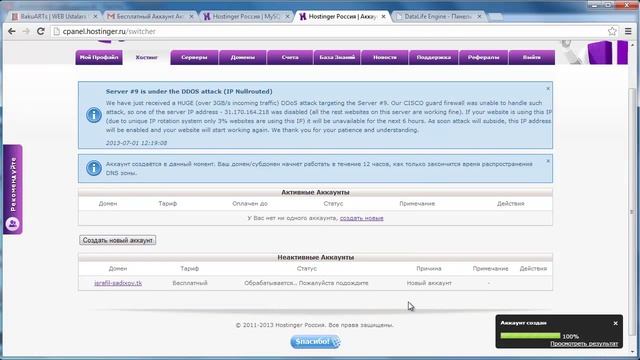Click the browser forward arrow

(x=26, y=31)
